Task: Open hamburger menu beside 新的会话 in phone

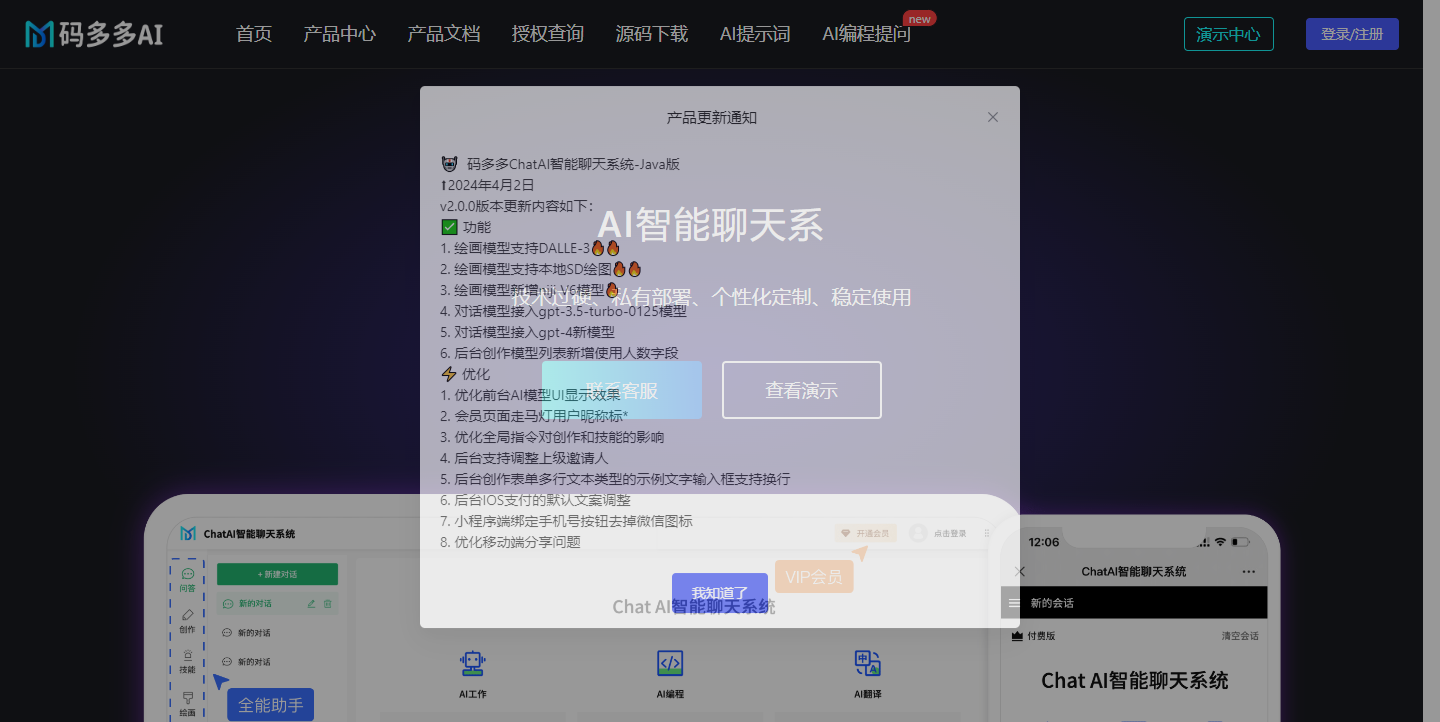Action: (x=1014, y=603)
